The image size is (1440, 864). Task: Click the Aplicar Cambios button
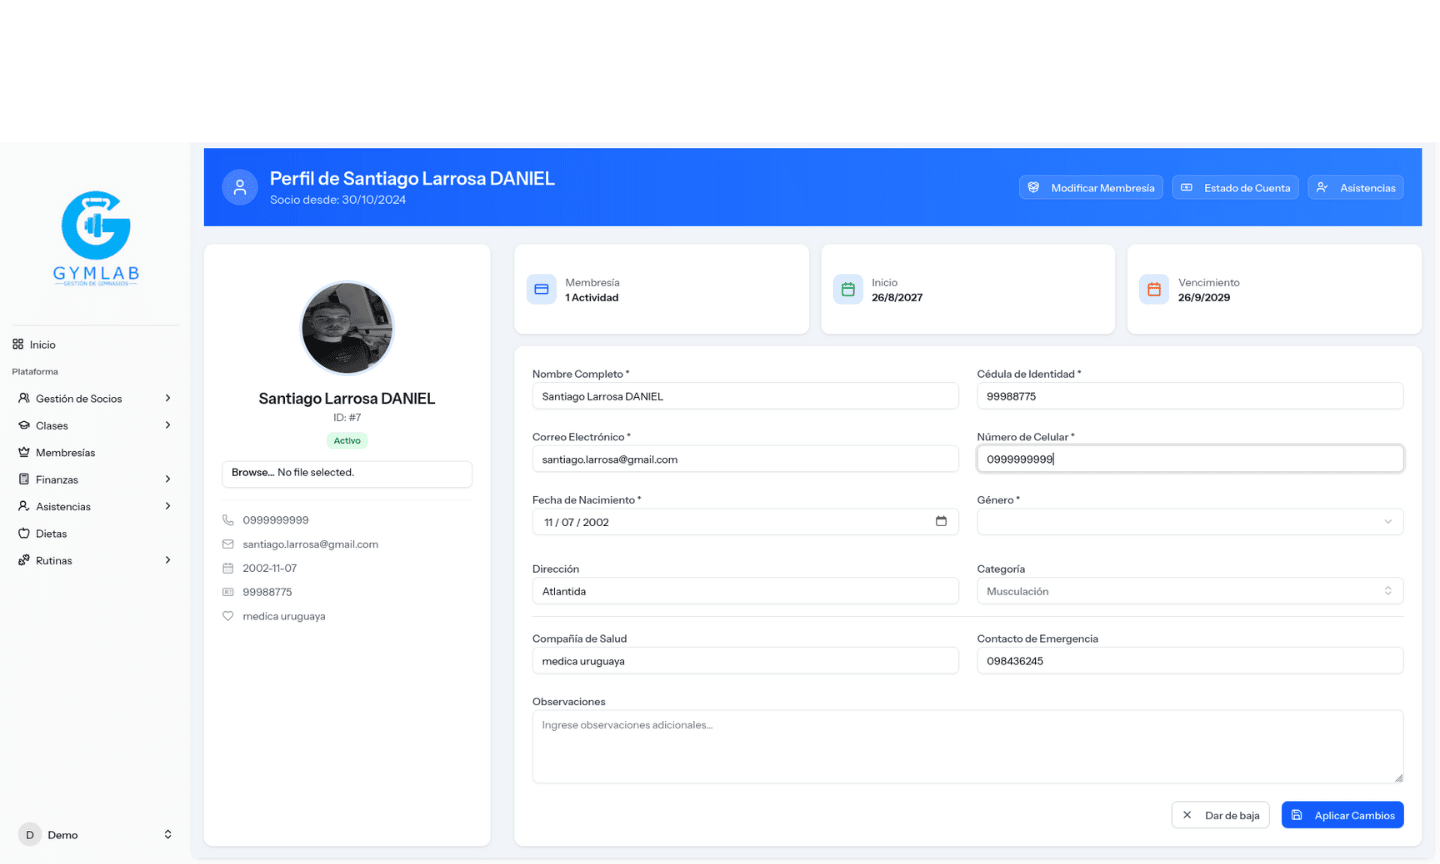pos(1343,815)
